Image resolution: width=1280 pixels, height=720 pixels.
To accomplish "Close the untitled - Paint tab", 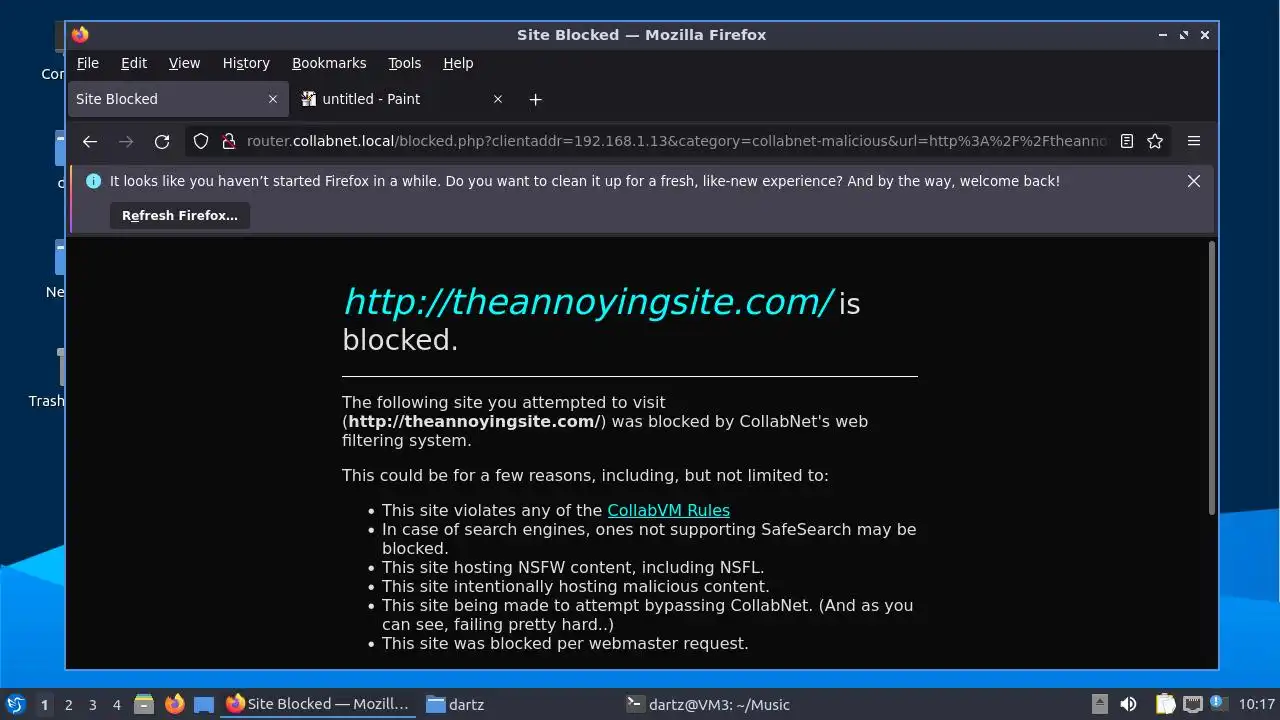I will pyautogui.click(x=498, y=99).
